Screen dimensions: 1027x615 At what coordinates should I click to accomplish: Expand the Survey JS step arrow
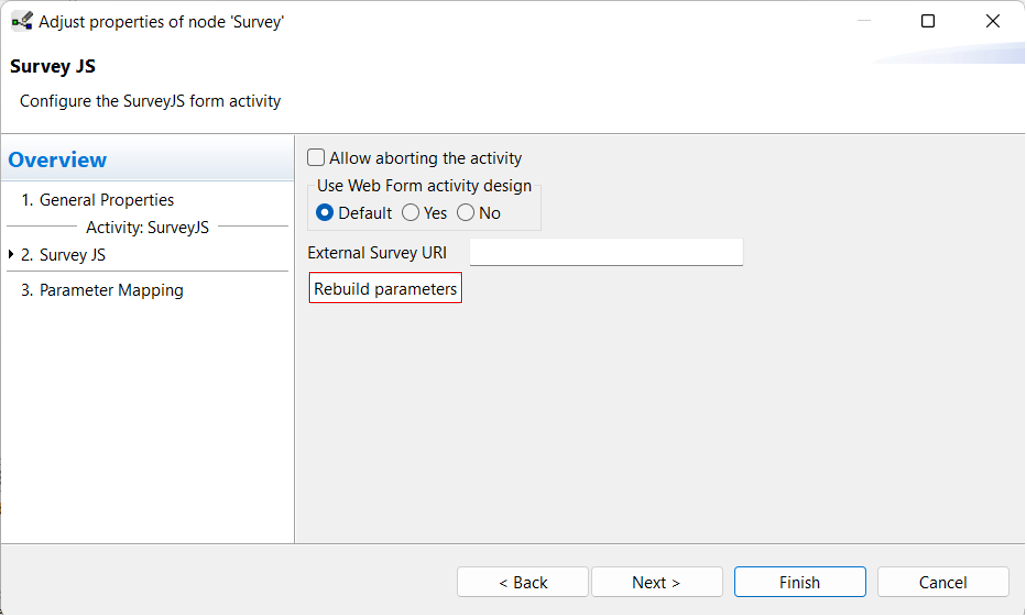coord(11,254)
